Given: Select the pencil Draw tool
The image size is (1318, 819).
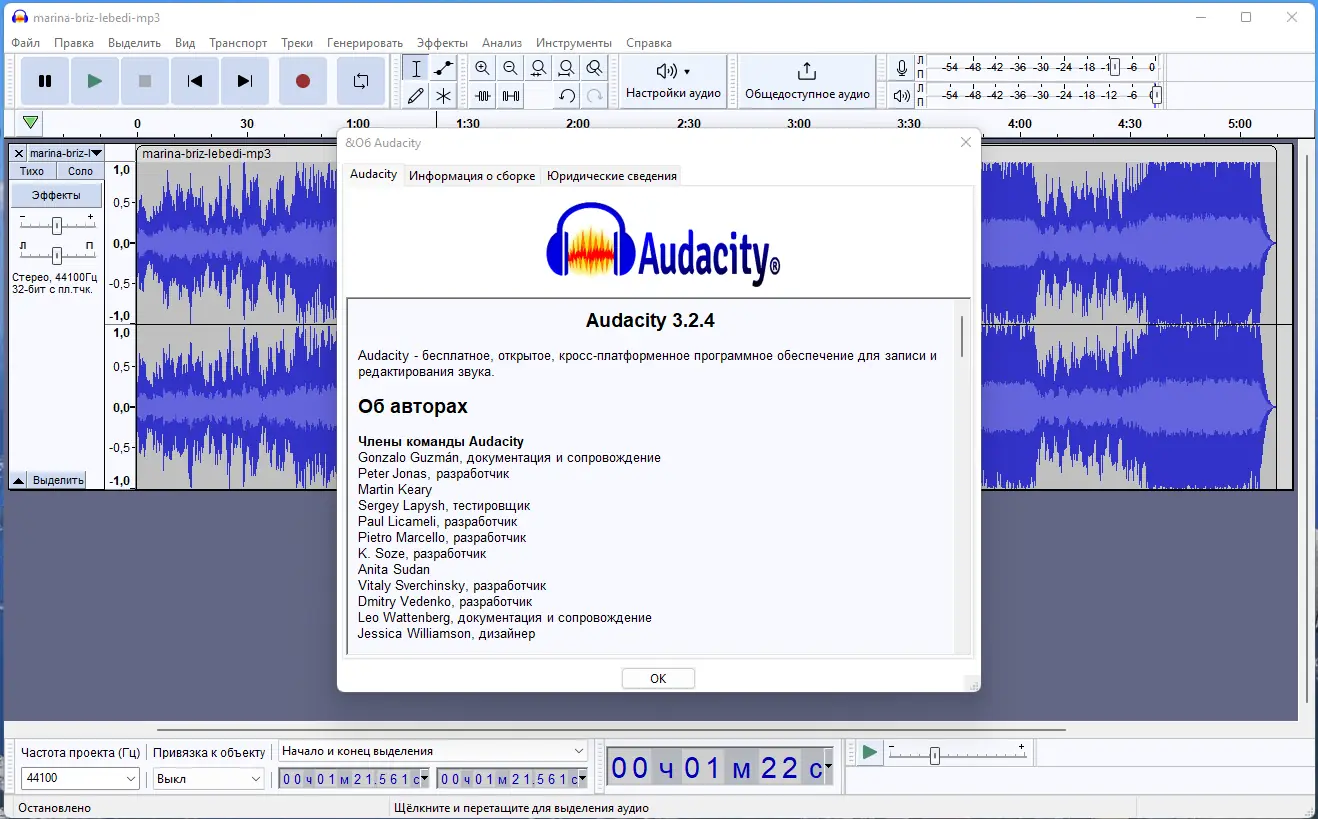Looking at the screenshot, I should pos(416,95).
